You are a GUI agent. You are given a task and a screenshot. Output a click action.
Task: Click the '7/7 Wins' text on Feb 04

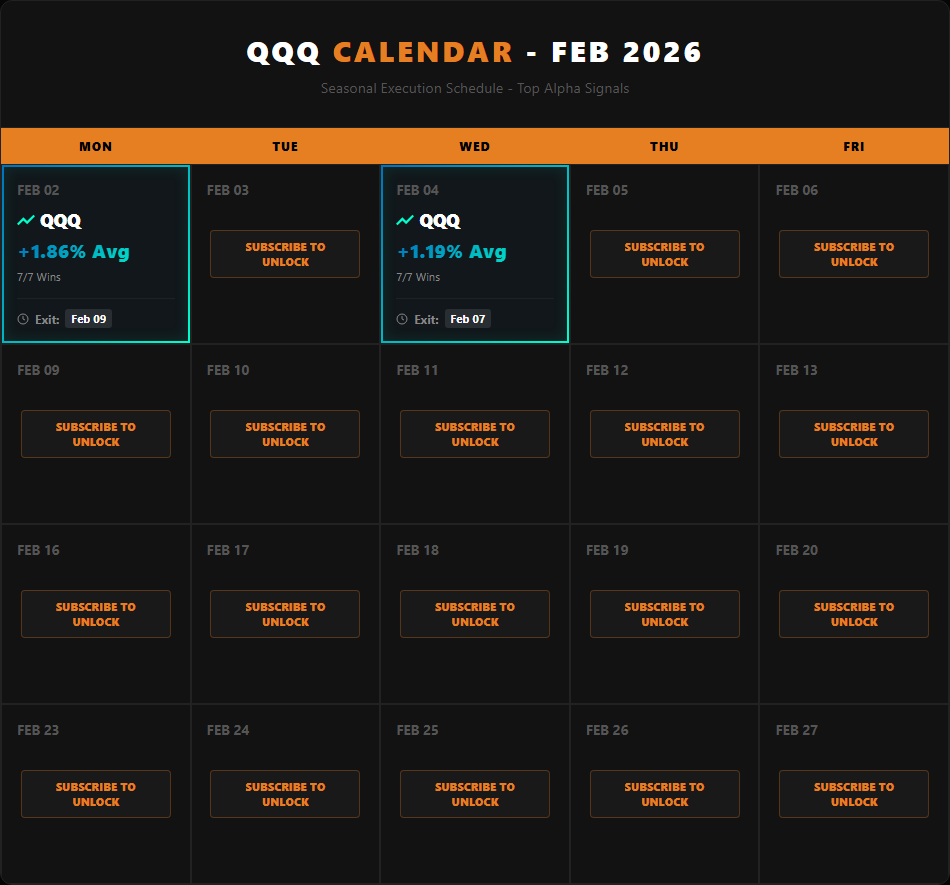point(417,277)
